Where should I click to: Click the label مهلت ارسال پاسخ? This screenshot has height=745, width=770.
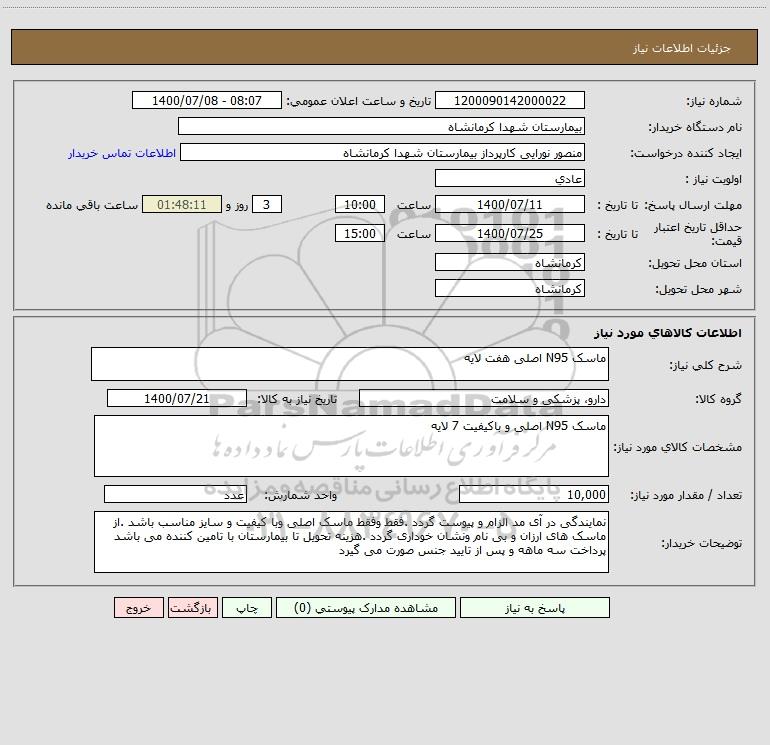(693, 205)
